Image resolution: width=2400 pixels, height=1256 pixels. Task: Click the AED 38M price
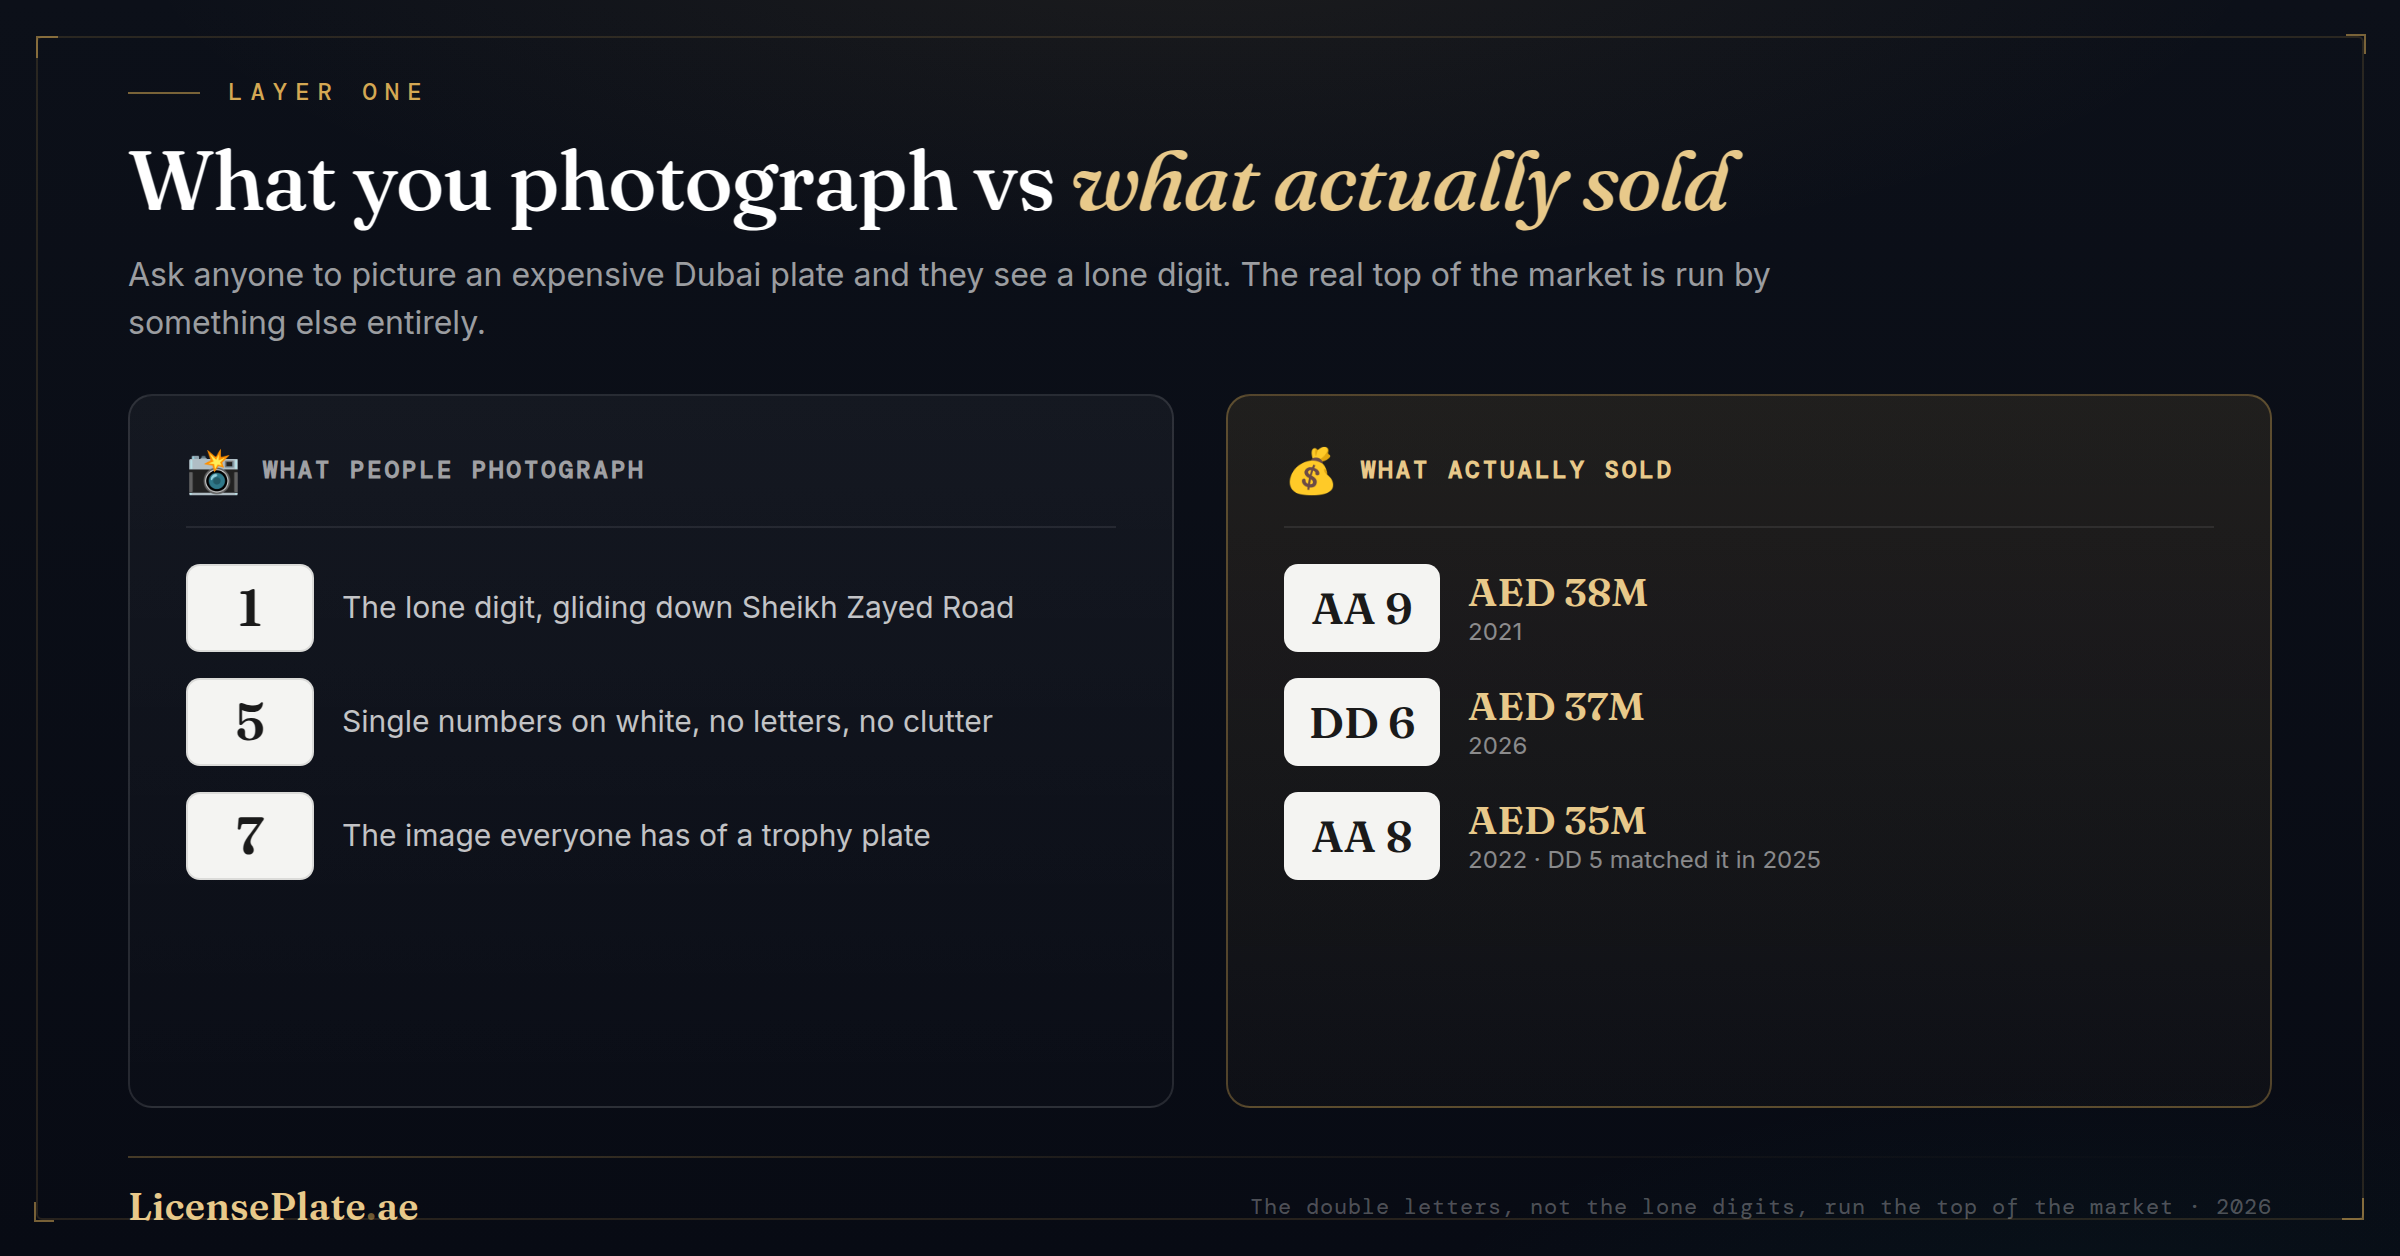[x=1557, y=593]
